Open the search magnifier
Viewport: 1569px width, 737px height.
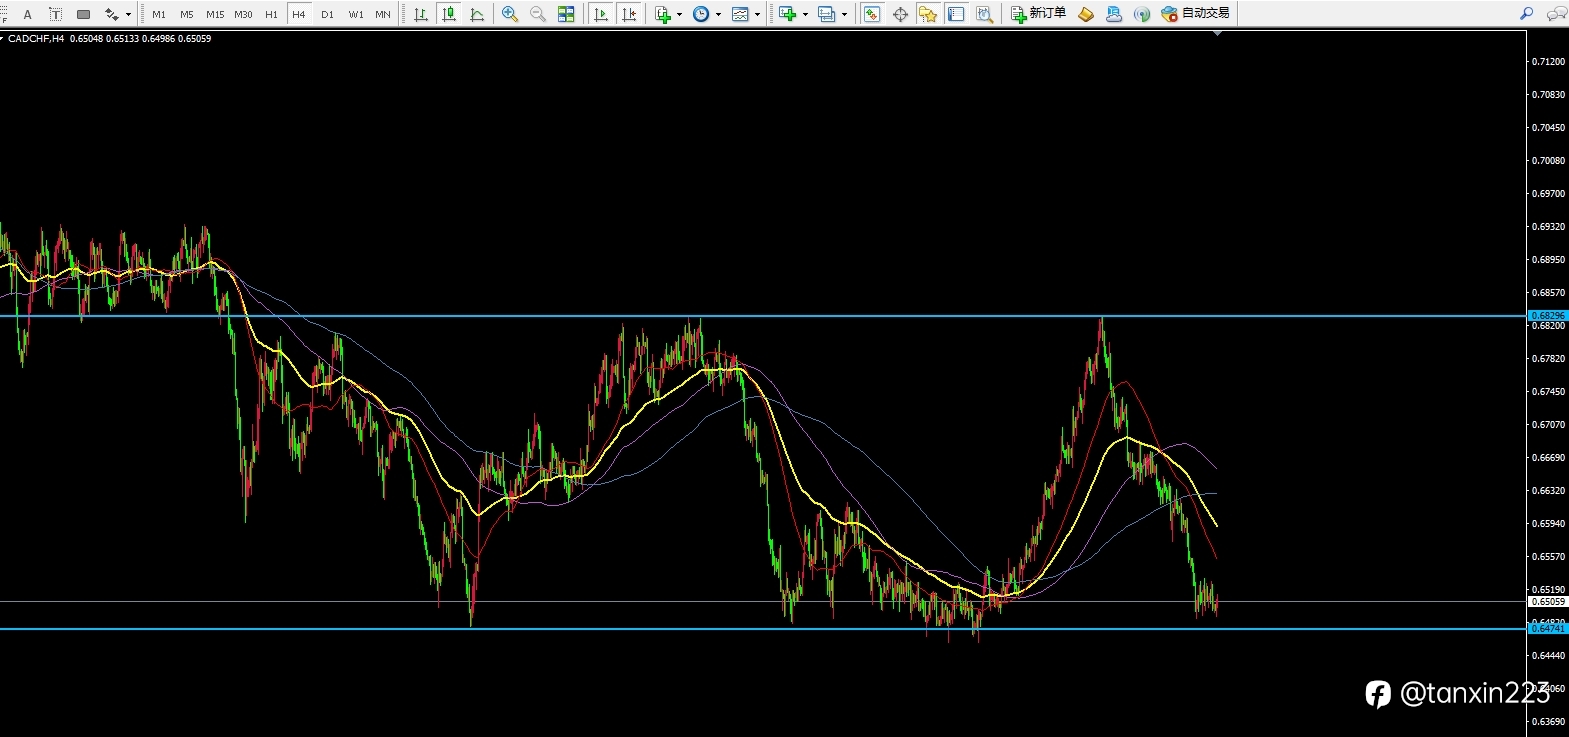click(x=1526, y=14)
